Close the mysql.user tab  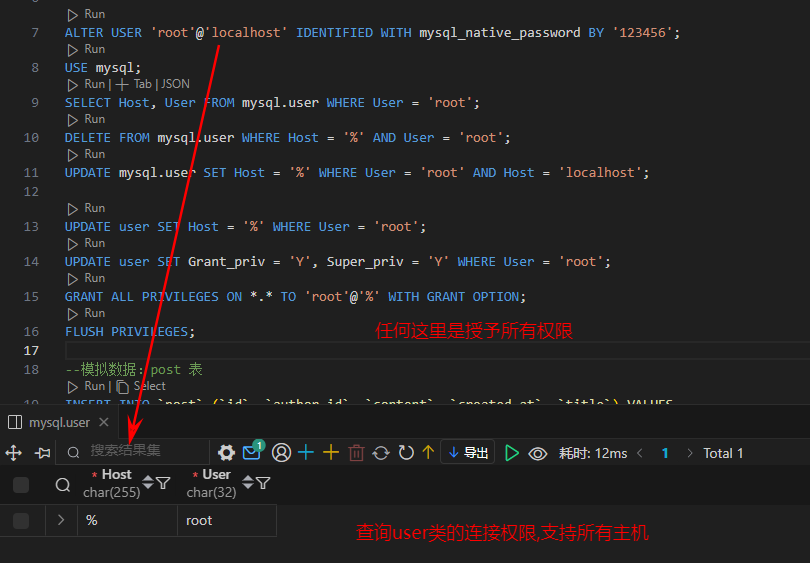tap(104, 422)
